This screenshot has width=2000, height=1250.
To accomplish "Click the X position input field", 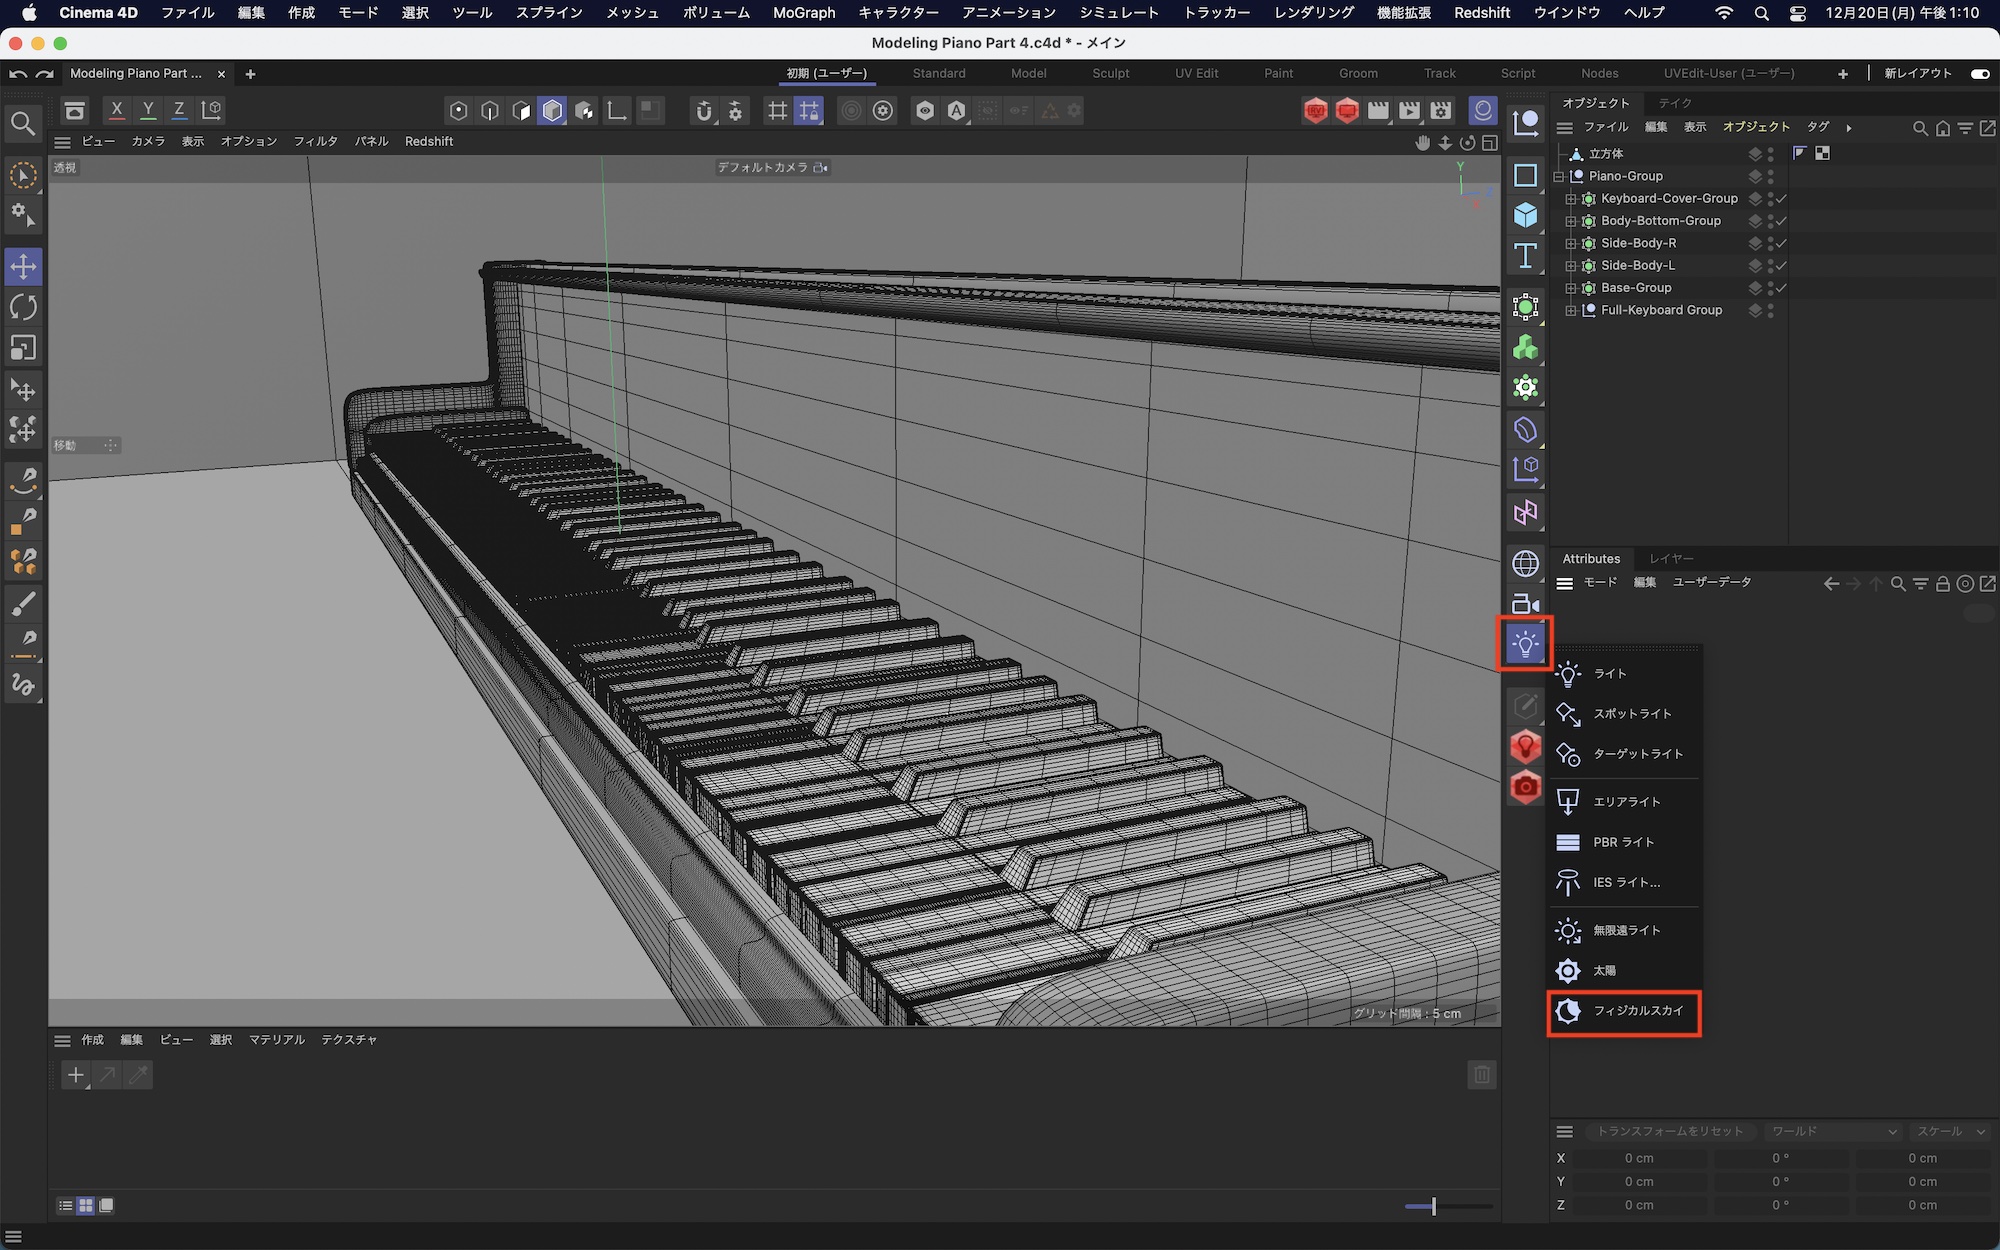I will [1640, 1157].
